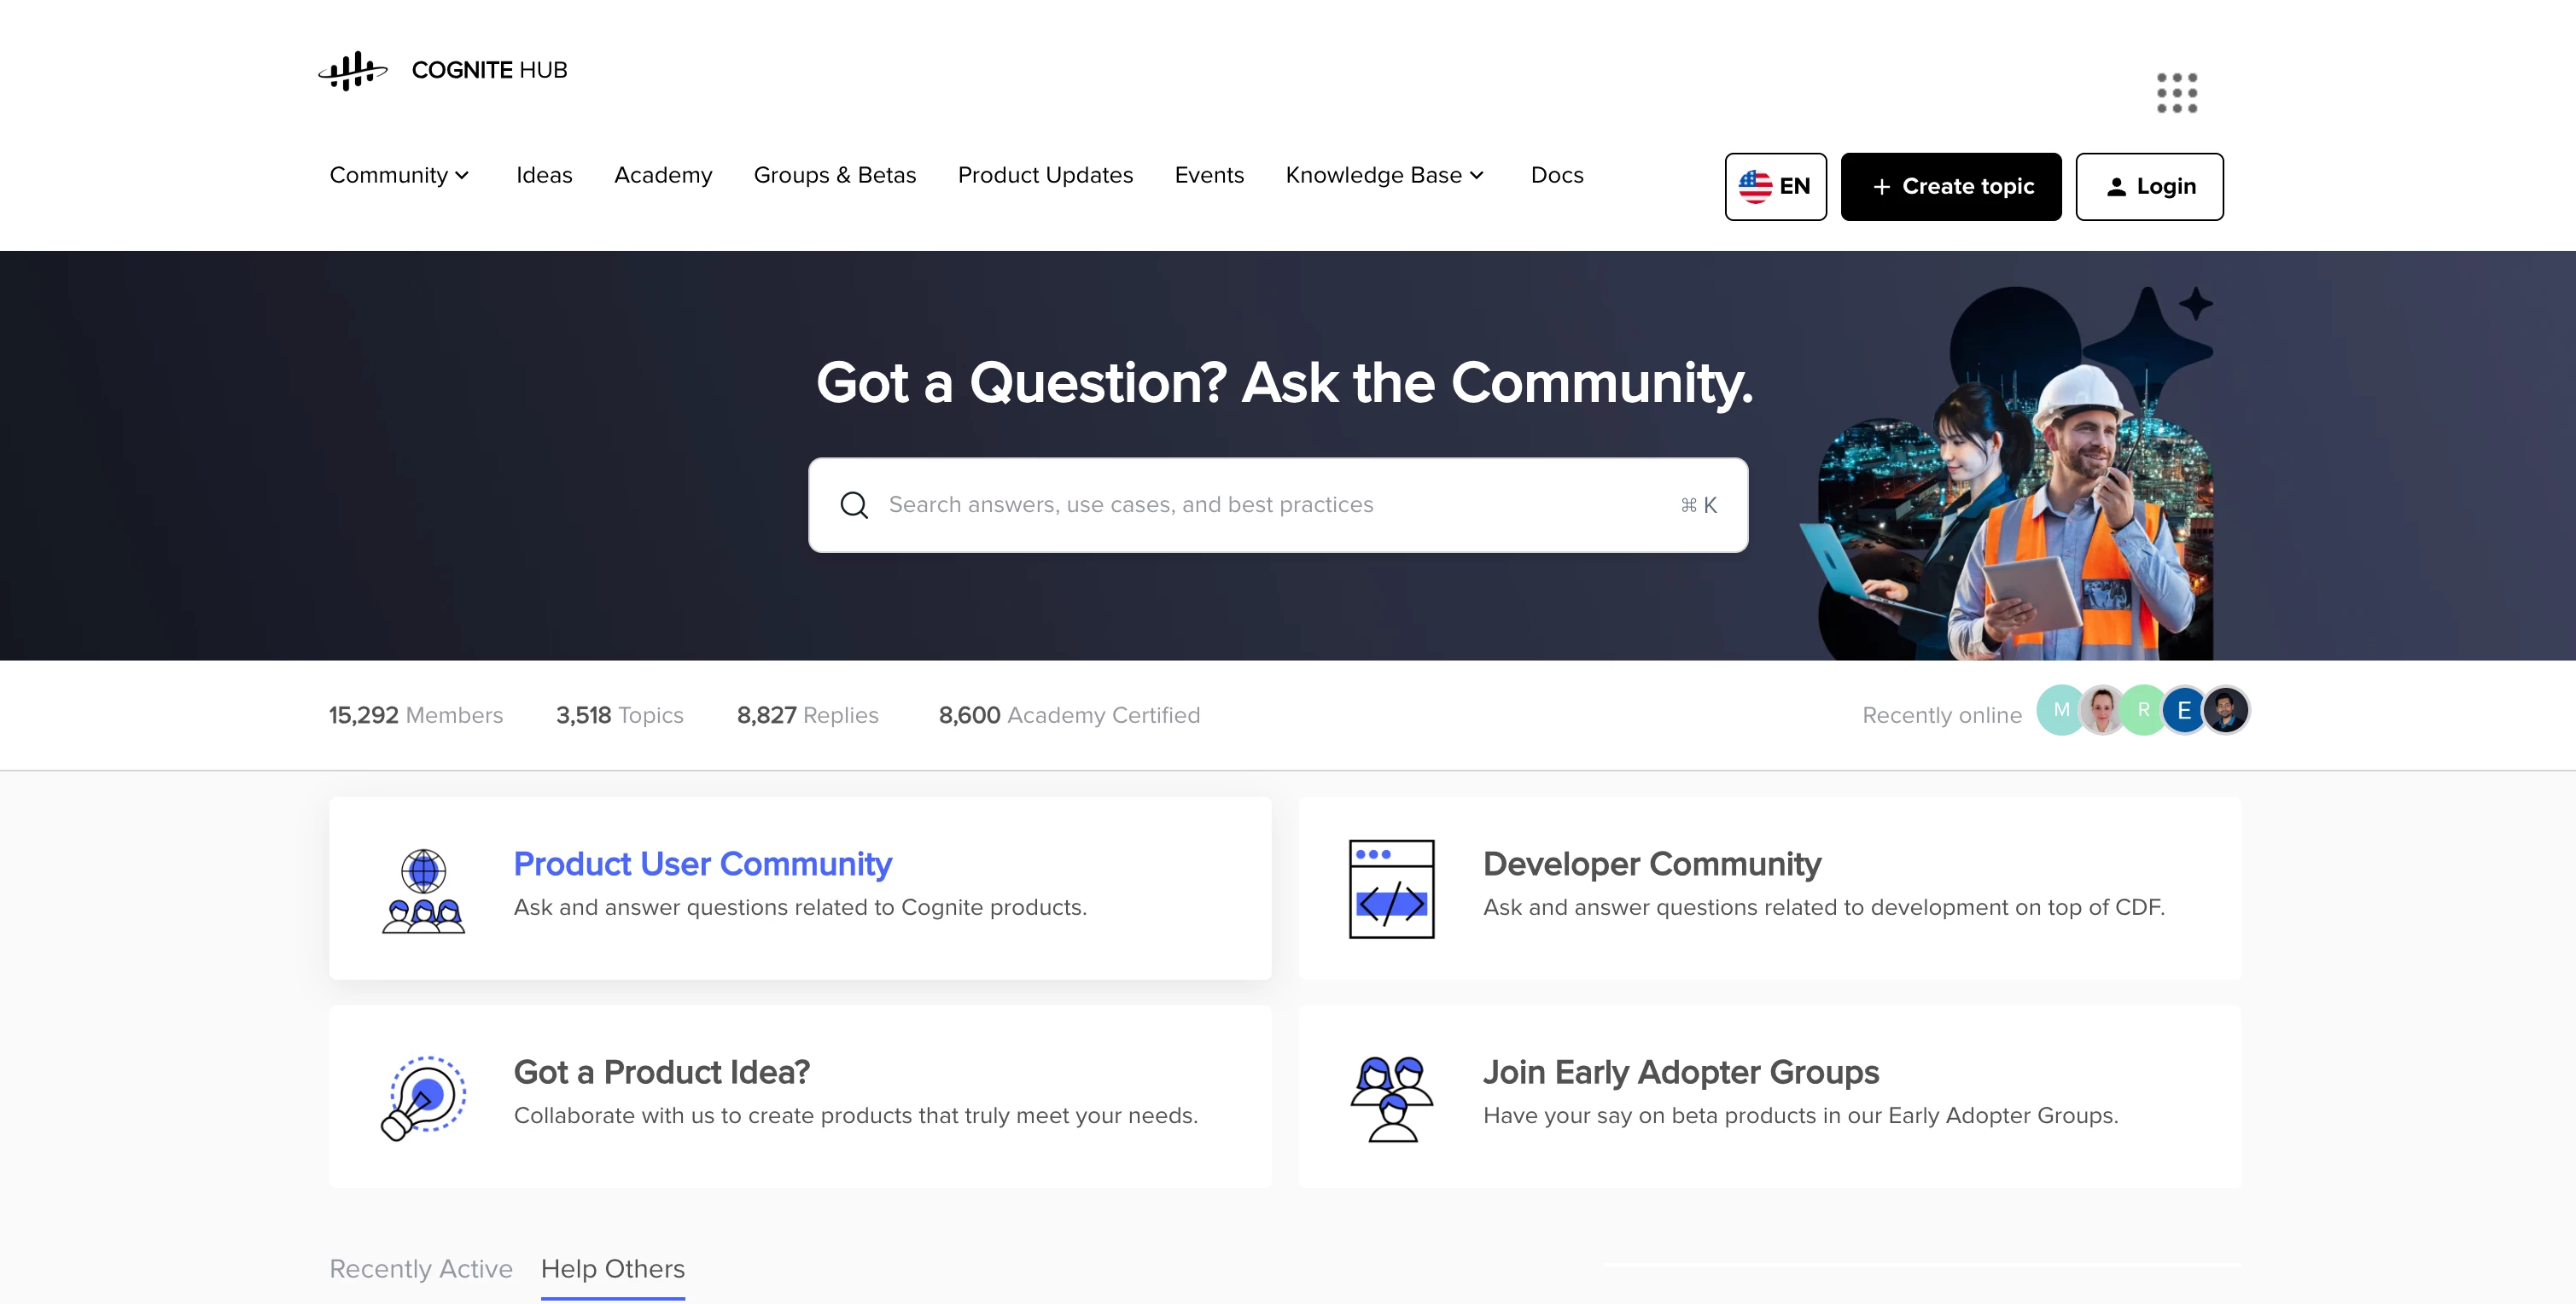
Task: Expand the Community dropdown menu
Action: (x=399, y=175)
